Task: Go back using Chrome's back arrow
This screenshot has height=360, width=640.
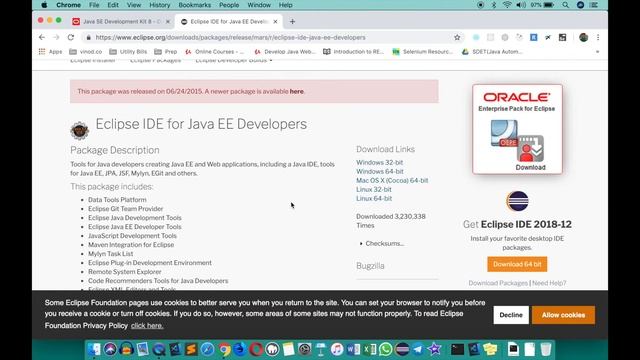Action: [42, 38]
